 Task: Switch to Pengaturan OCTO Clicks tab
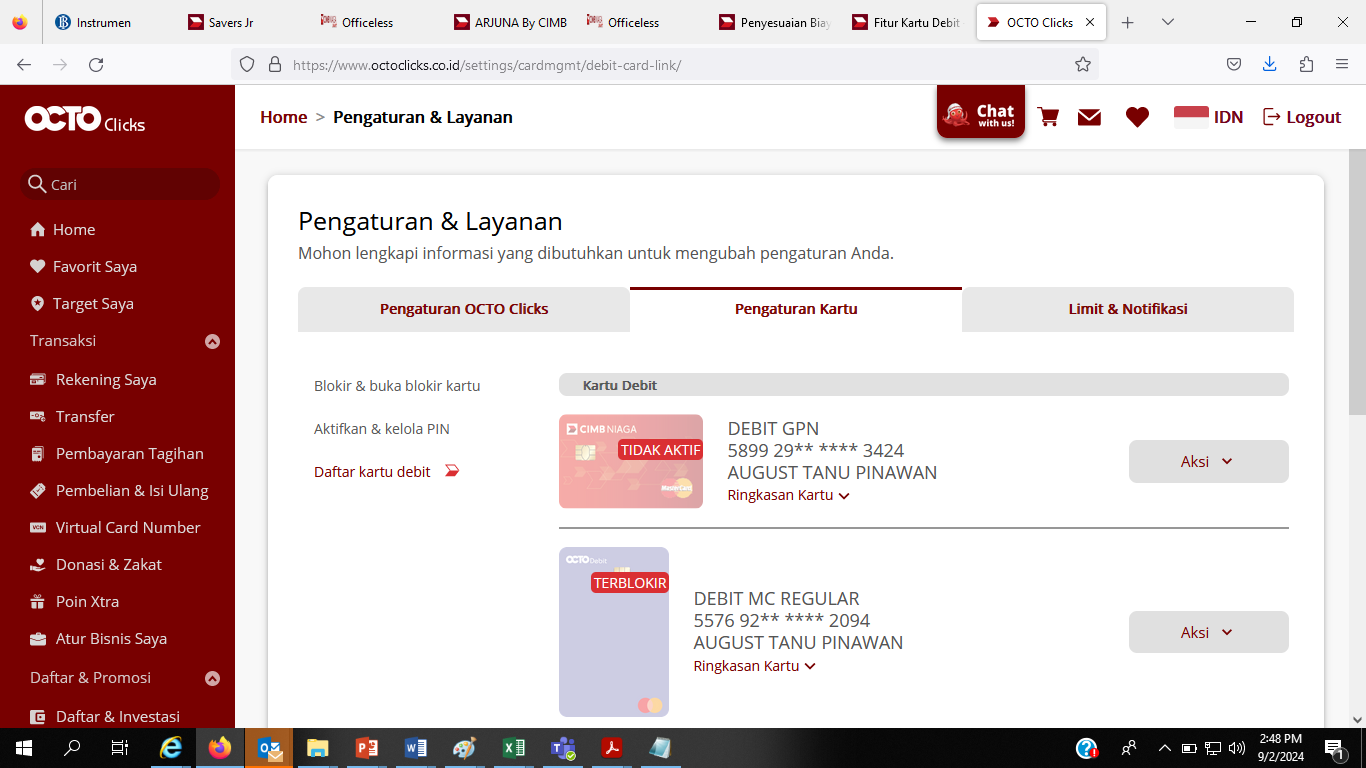click(x=464, y=309)
